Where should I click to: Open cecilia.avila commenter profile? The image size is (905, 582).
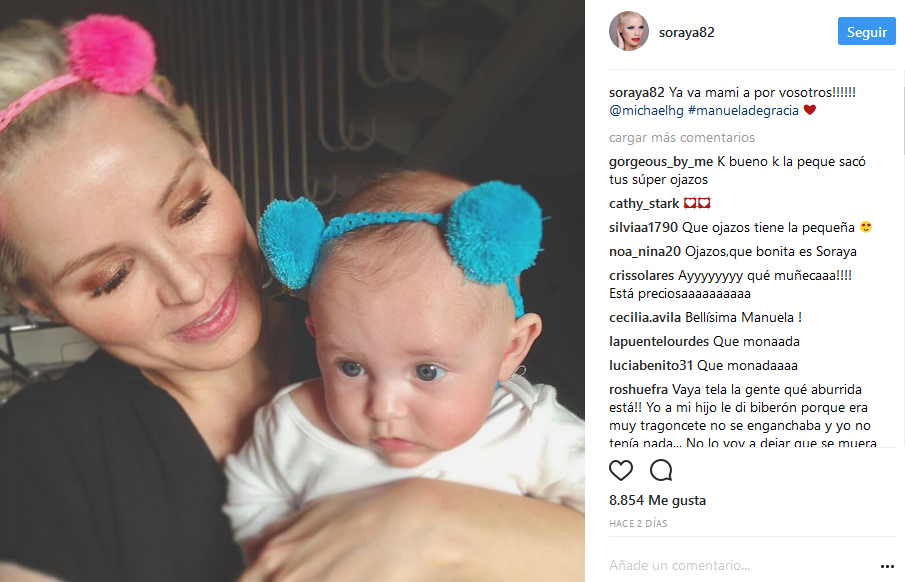tap(645, 318)
